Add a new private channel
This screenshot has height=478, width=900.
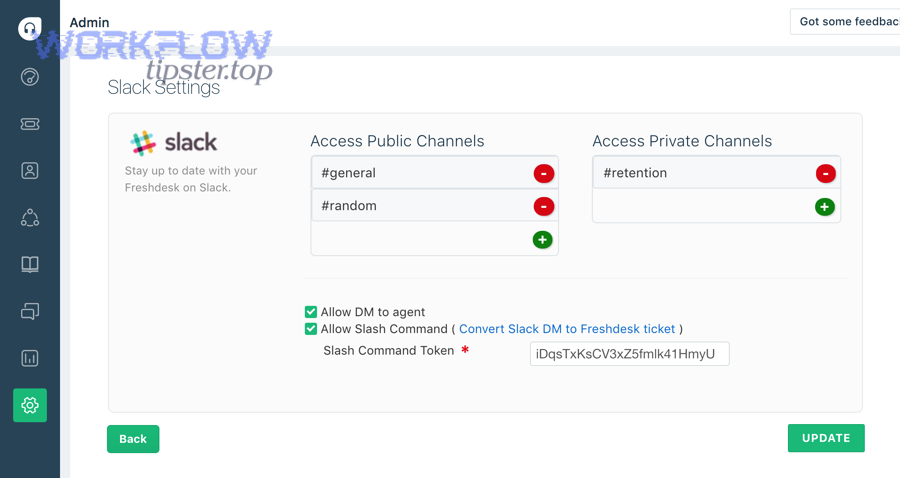[825, 207]
